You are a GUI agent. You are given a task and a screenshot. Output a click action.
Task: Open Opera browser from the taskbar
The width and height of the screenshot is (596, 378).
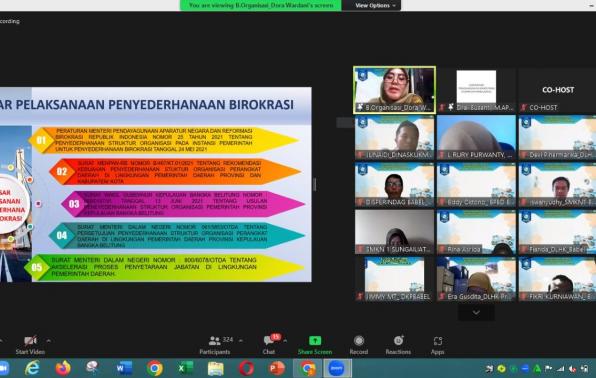point(246,368)
